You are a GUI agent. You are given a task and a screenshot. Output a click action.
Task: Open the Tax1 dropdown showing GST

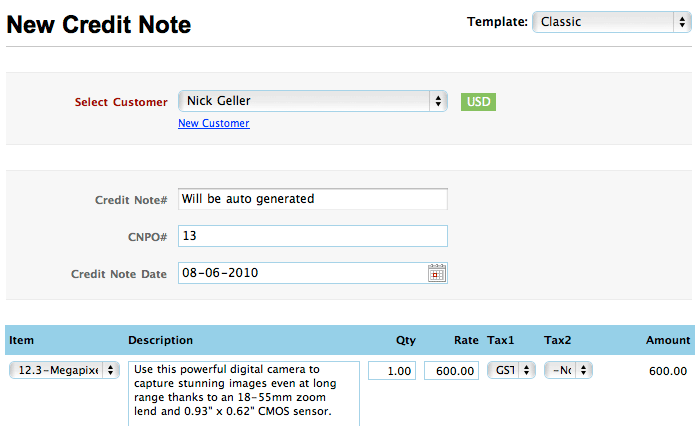coord(511,370)
